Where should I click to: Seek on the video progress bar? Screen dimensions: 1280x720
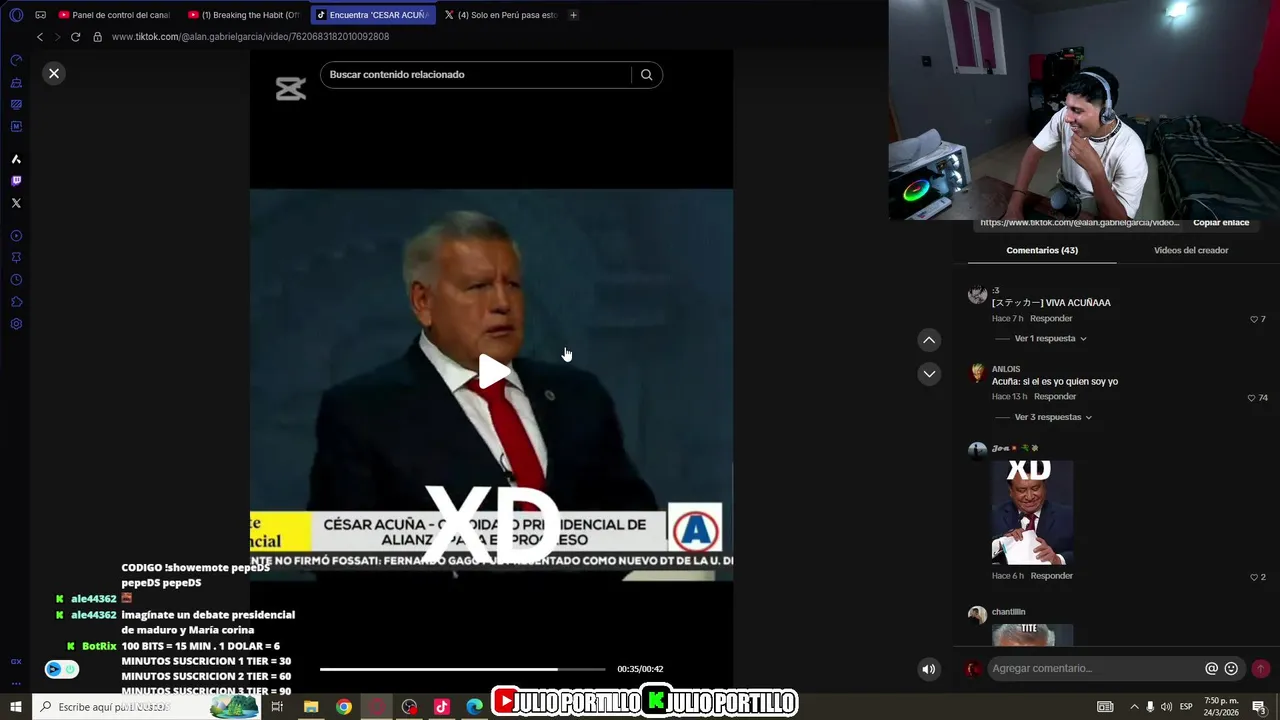click(462, 669)
